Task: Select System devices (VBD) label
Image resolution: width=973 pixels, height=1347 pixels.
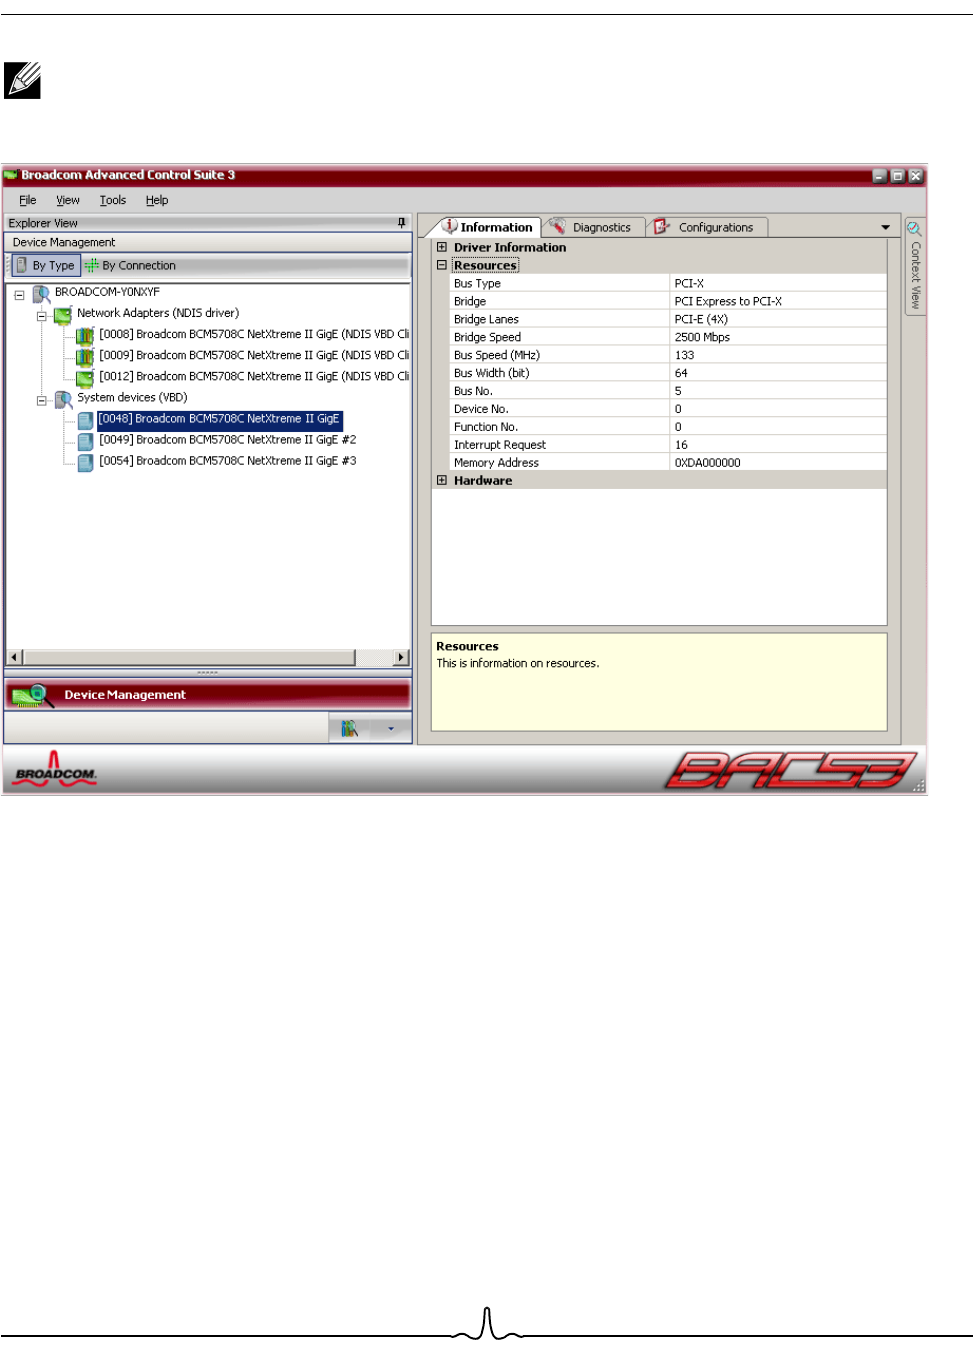Action: click(132, 397)
